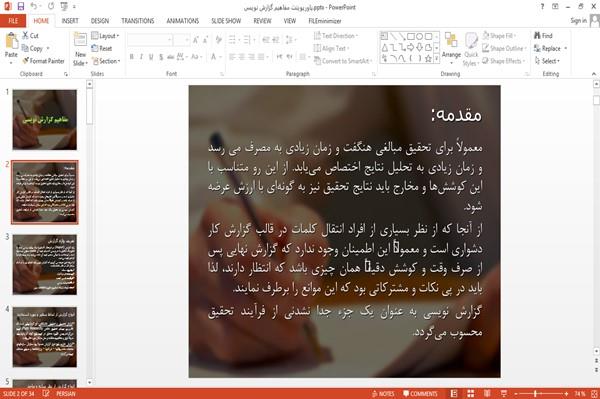Click the Cut scissors command
Image resolution: width=600 pixels, height=399 pixels.
[30, 36]
